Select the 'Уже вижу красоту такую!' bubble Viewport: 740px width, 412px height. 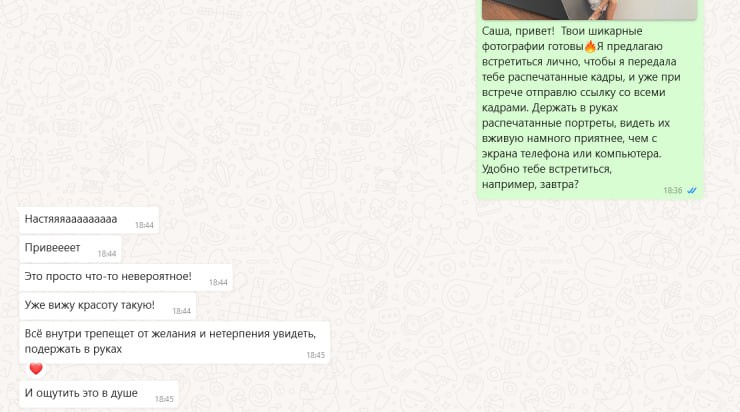pyautogui.click(x=107, y=306)
